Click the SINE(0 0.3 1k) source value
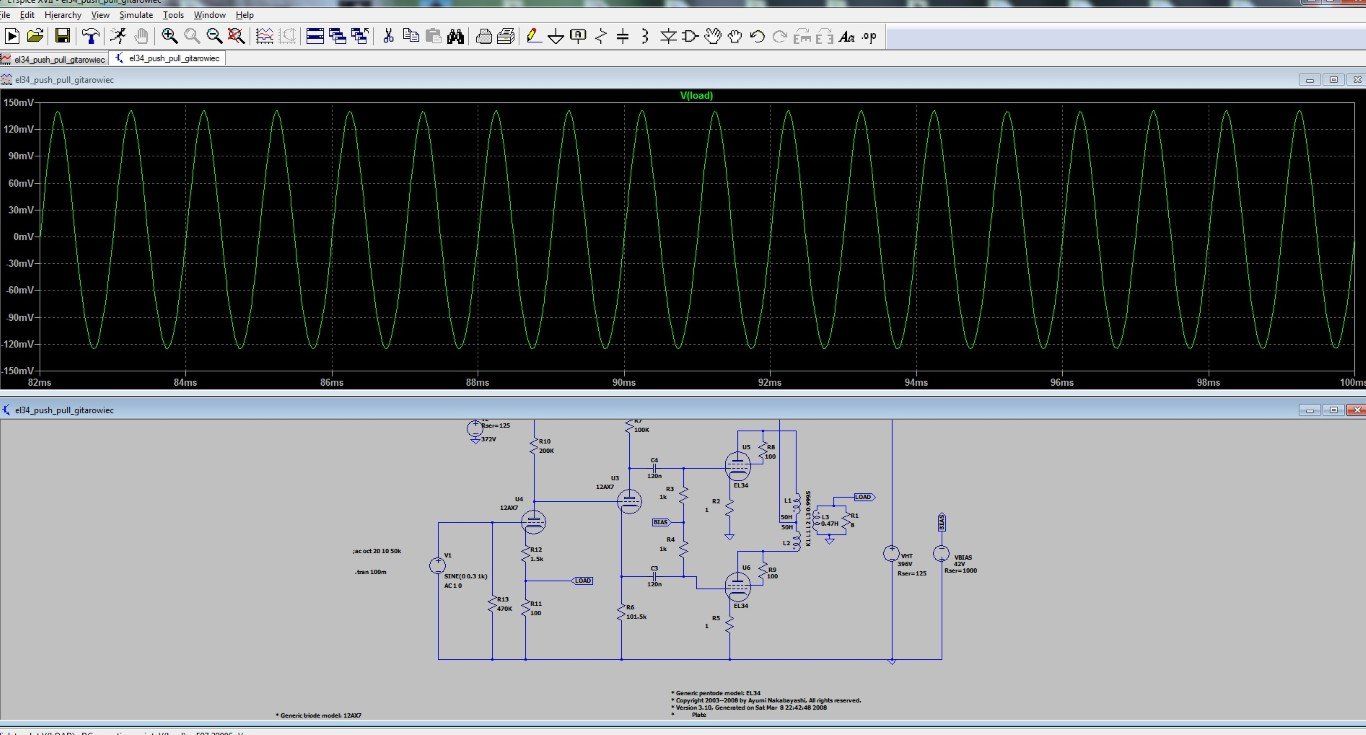Viewport: 1366px width, 735px height. [466, 575]
